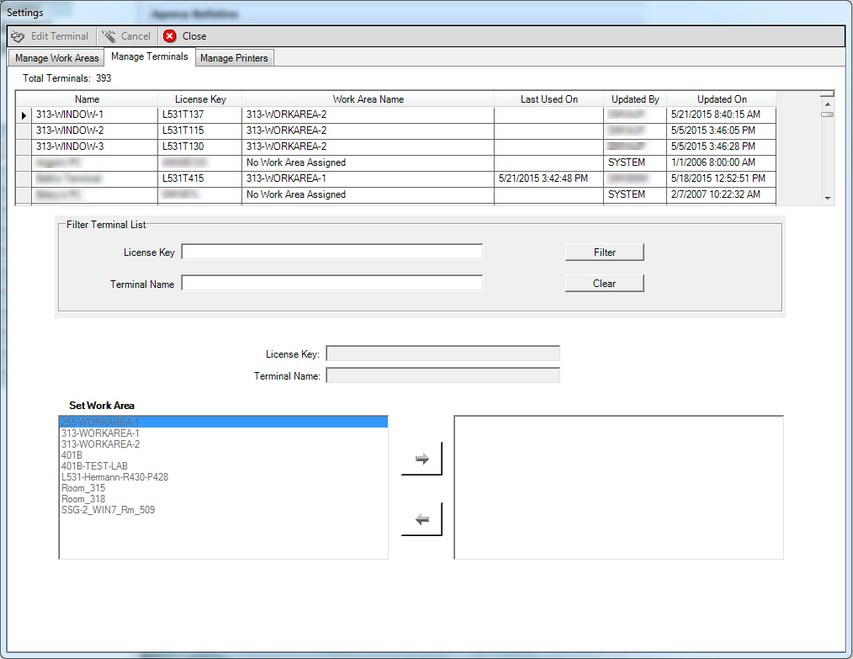The height and width of the screenshot is (659, 853).
Task: Click the Updated On column header
Action: pyautogui.click(x=721, y=99)
